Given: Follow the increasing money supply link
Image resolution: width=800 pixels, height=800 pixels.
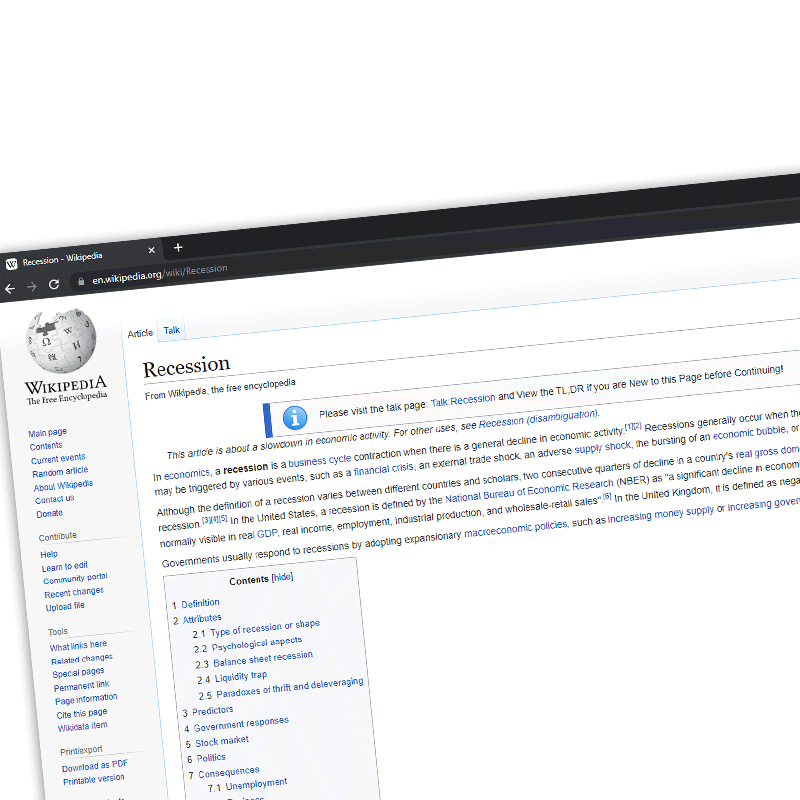Looking at the screenshot, I should [x=661, y=513].
